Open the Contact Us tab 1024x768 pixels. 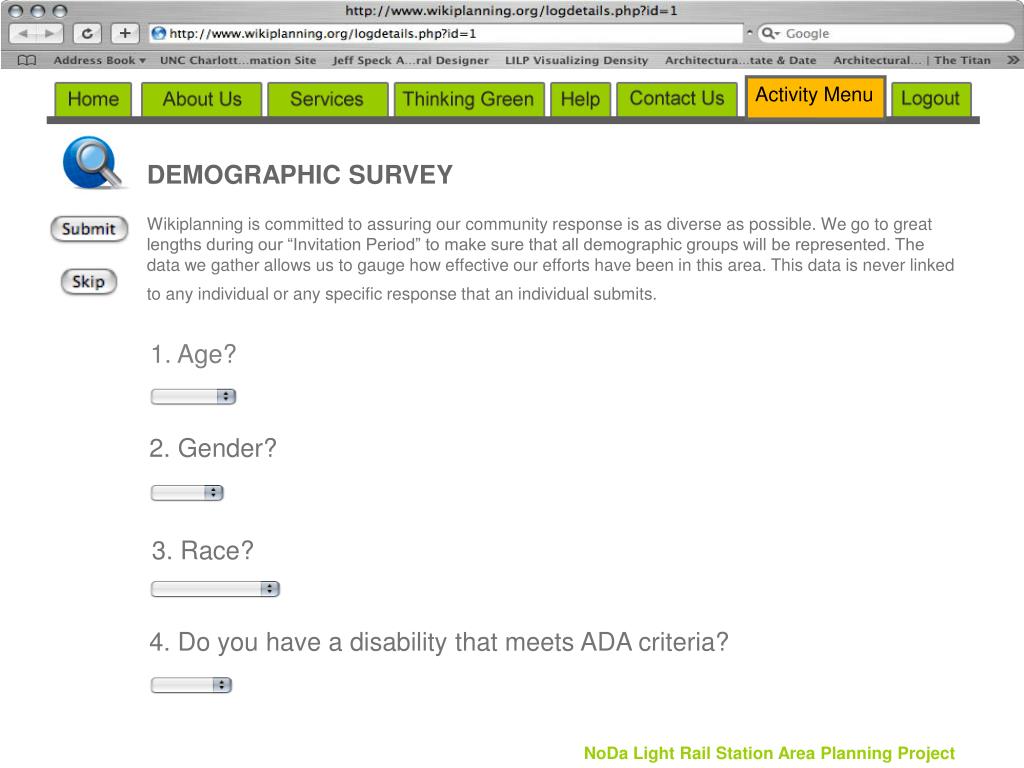[x=677, y=99]
